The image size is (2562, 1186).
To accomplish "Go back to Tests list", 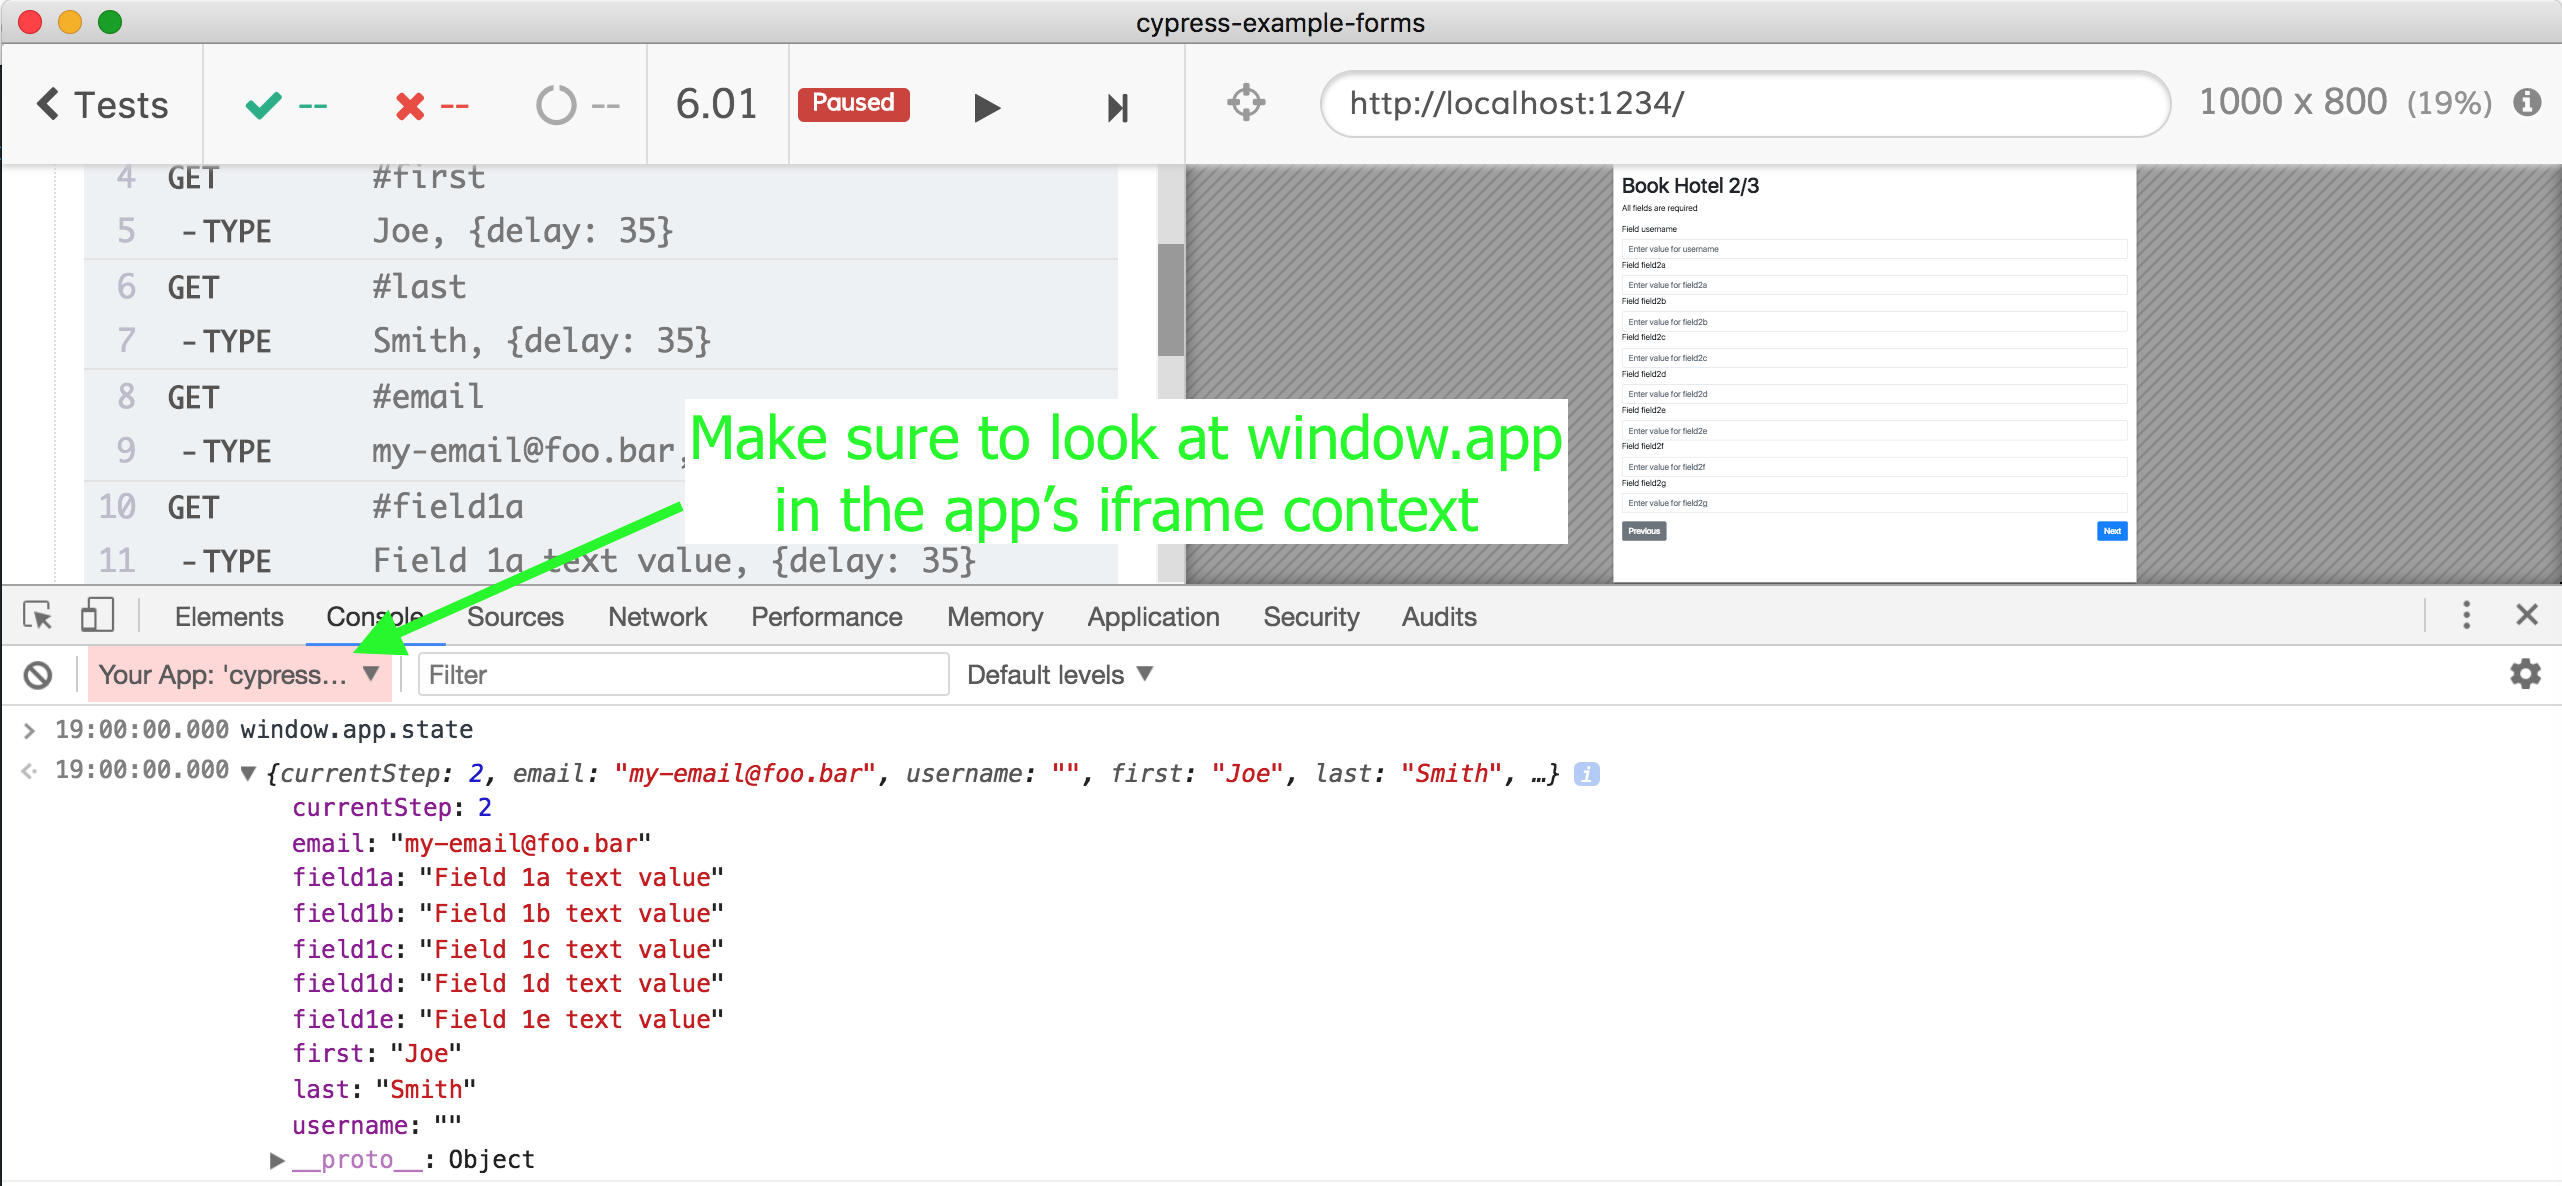I will 103,105.
